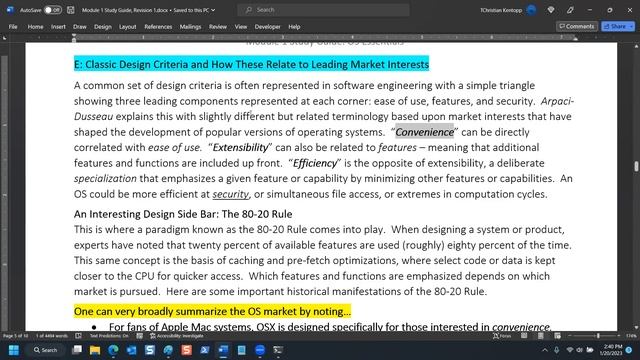The height and width of the screenshot is (360, 640).
Task: Open File Explorer from the taskbar
Action: [x=95, y=350]
